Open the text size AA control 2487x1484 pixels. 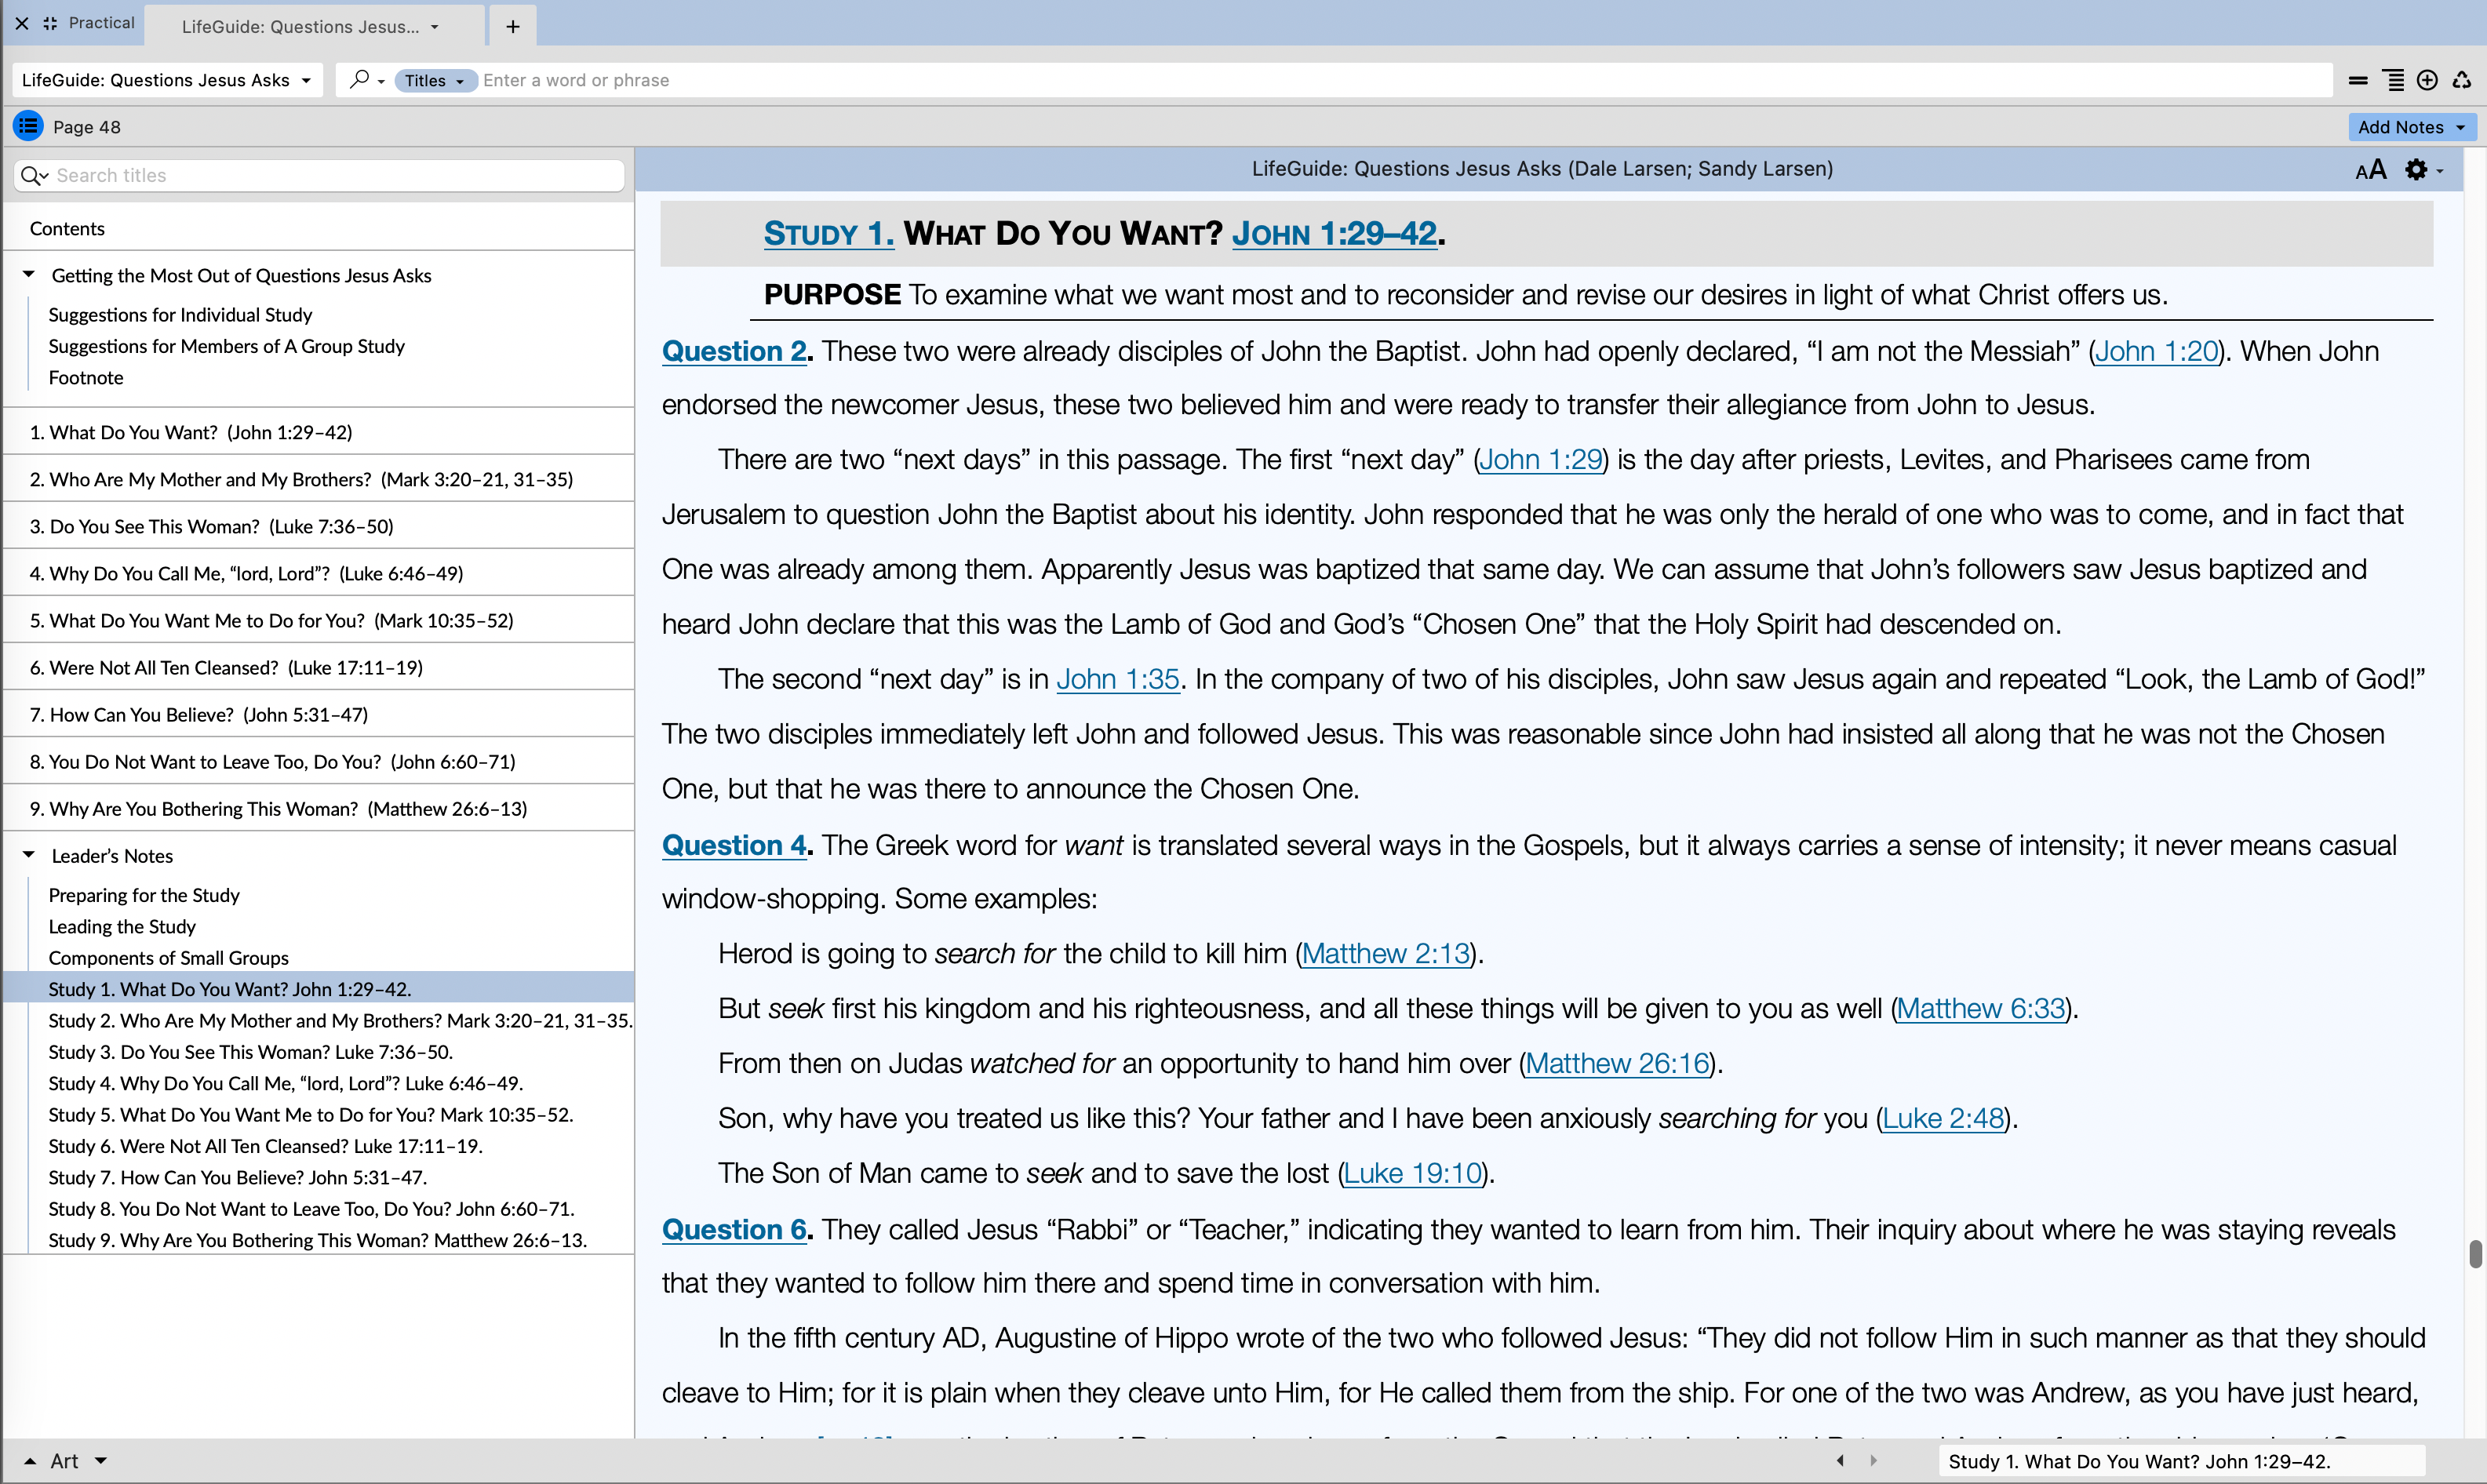pyautogui.click(x=2370, y=170)
